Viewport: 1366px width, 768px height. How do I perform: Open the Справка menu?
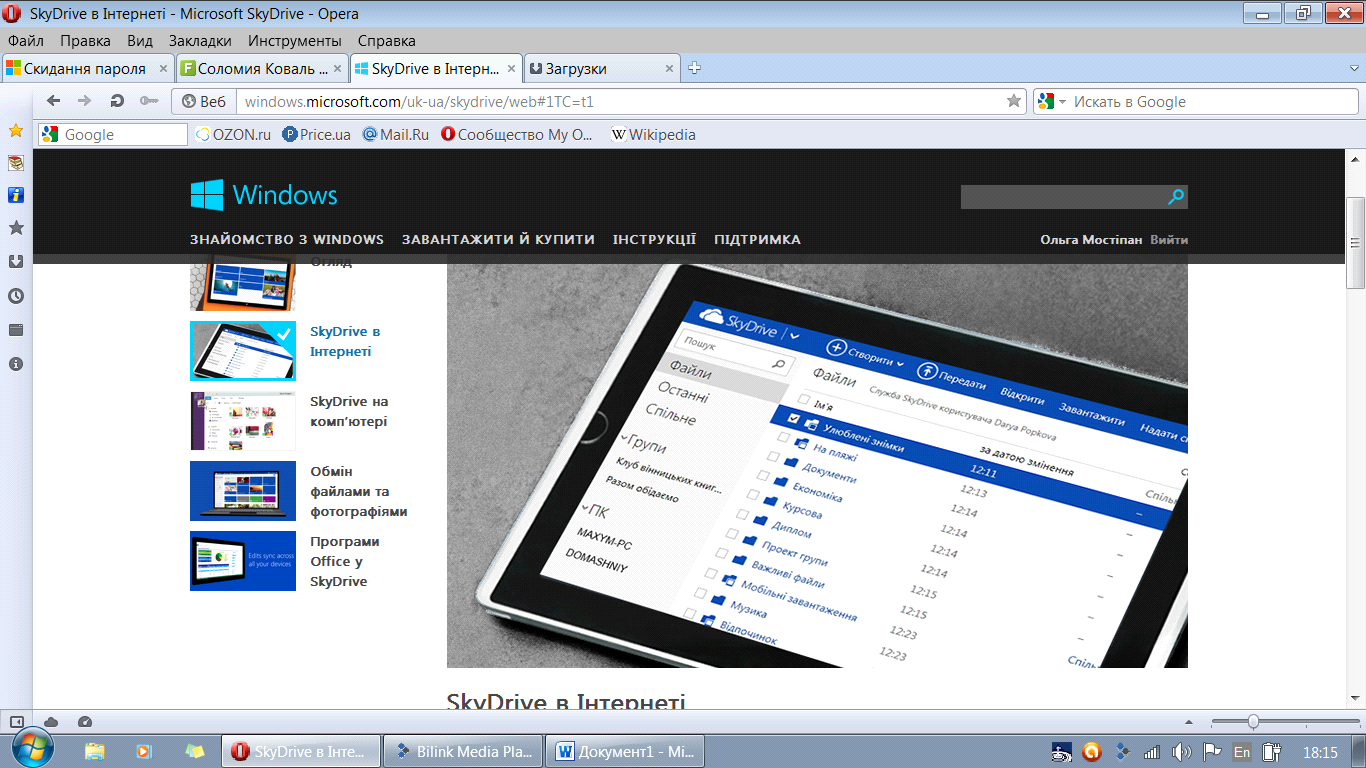coord(386,41)
